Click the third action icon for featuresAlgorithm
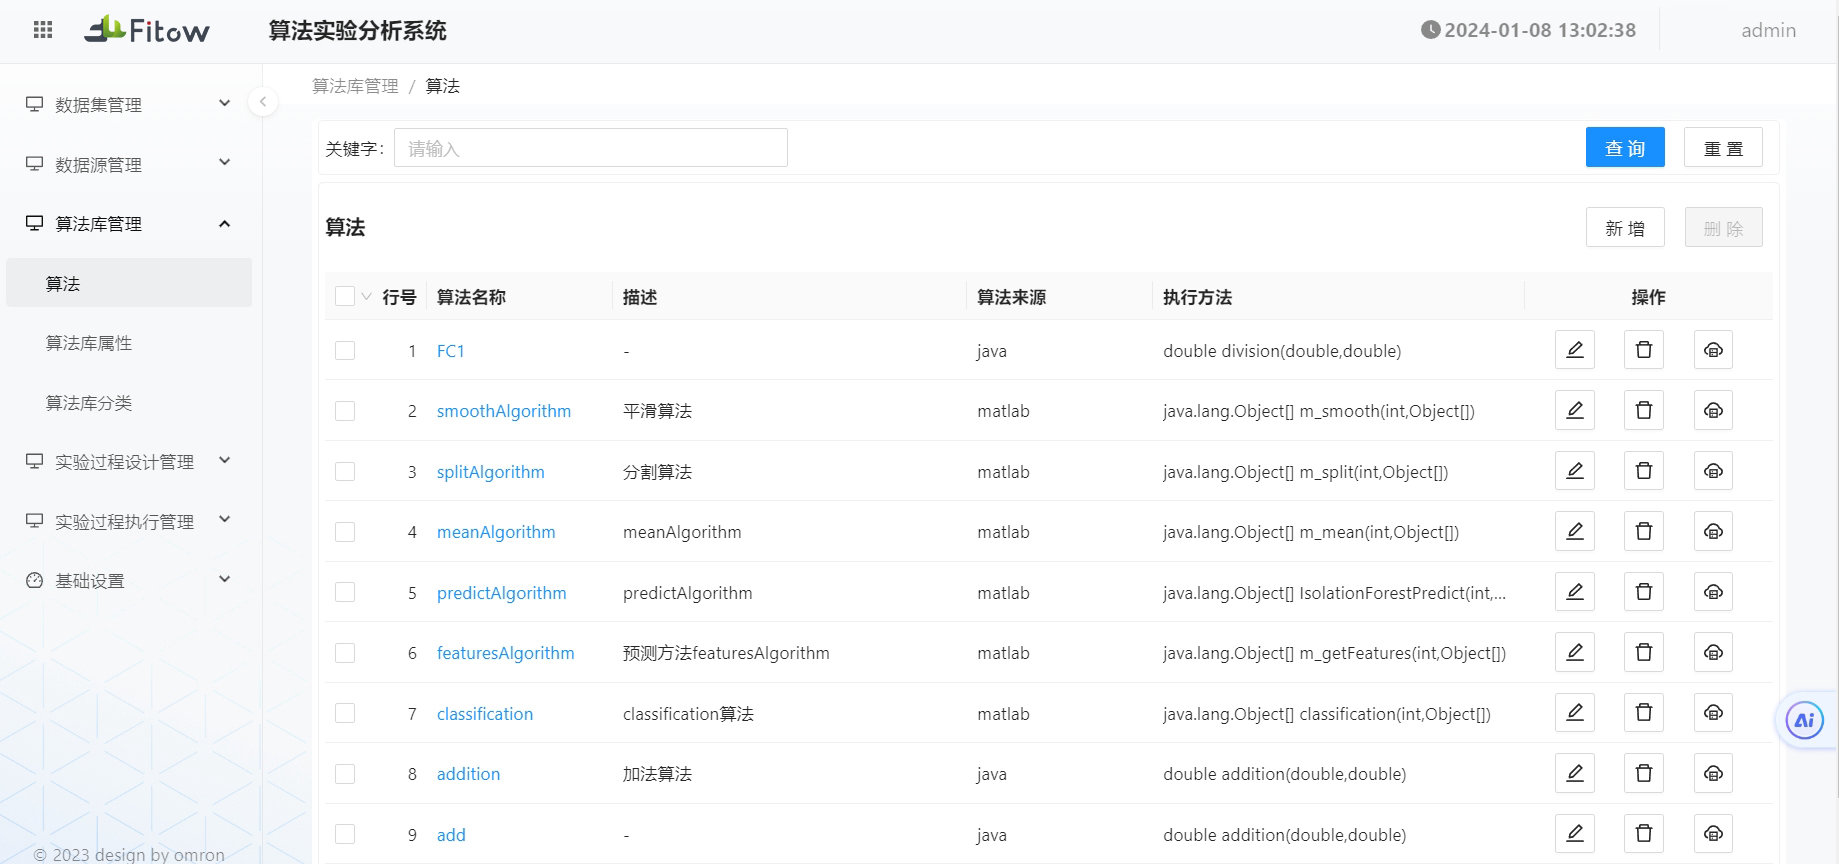 [x=1713, y=652]
